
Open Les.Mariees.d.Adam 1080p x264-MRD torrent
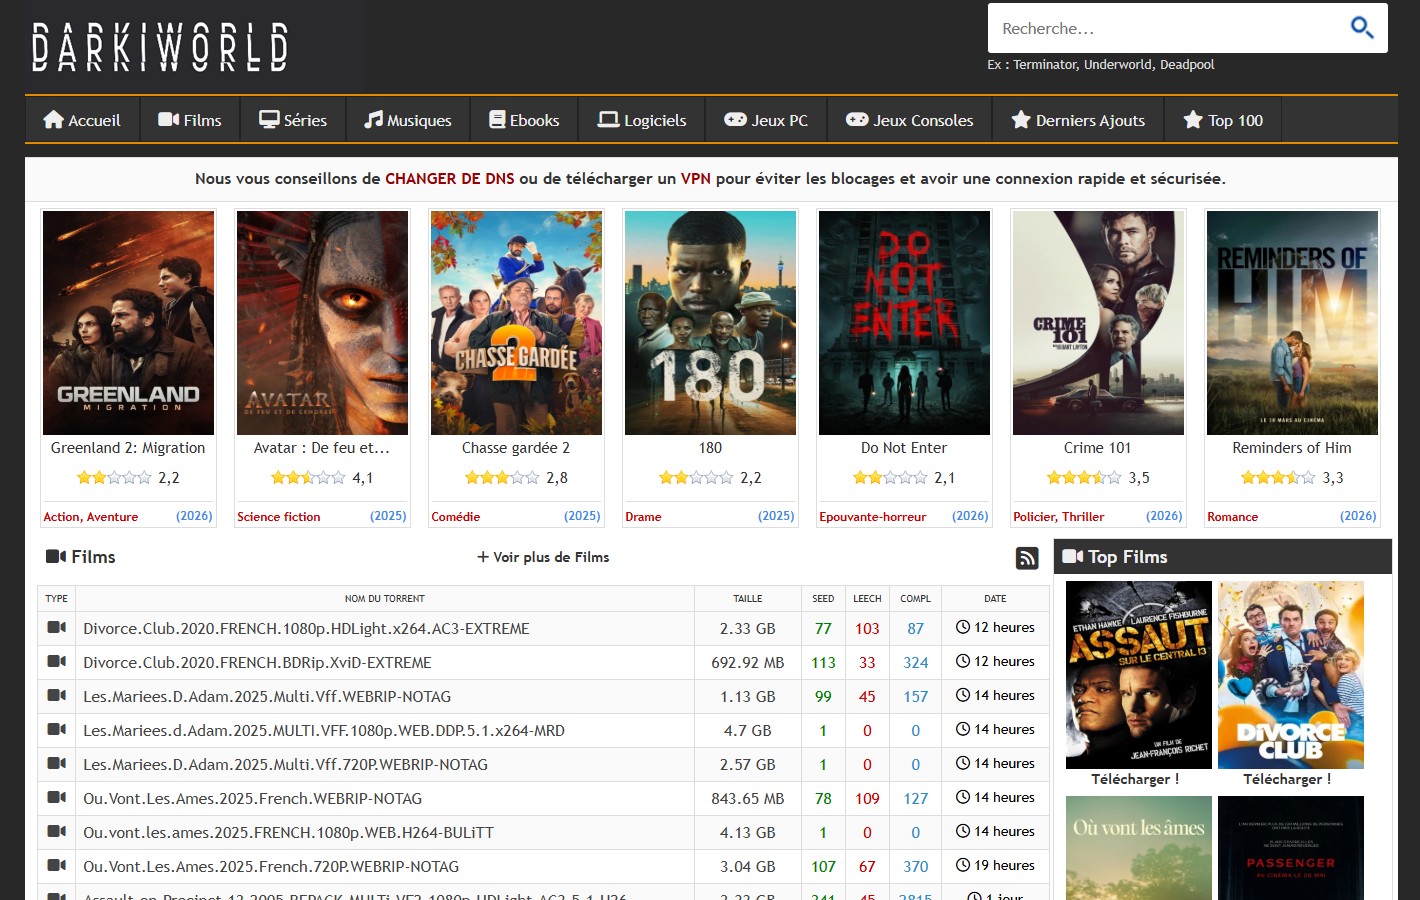(324, 731)
